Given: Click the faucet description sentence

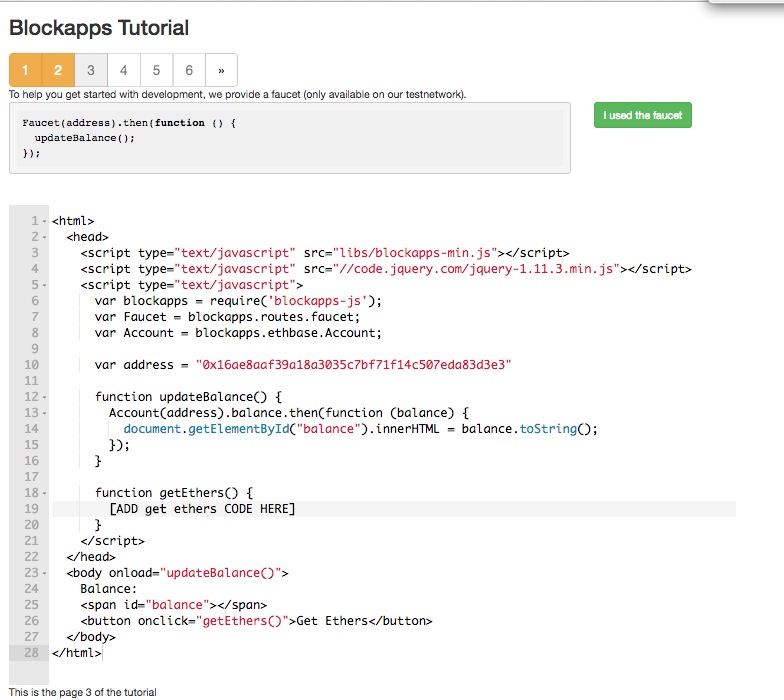Looking at the screenshot, I should 238,94.
